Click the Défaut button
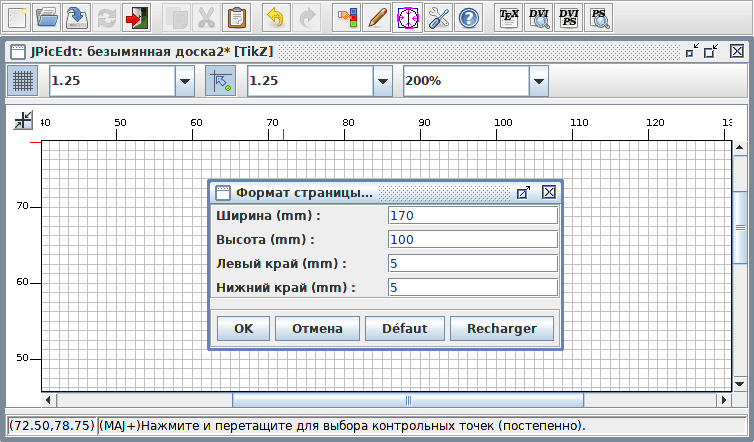This screenshot has width=754, height=442. tap(405, 328)
